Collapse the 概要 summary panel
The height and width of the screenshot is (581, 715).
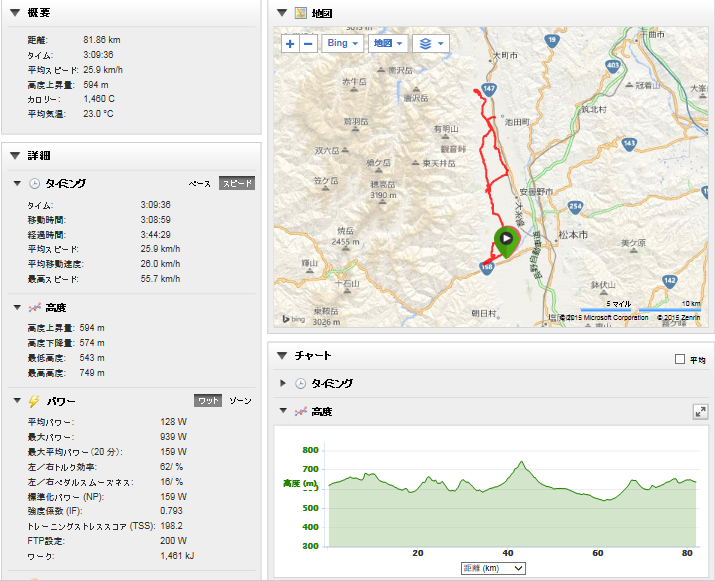(x=15, y=13)
